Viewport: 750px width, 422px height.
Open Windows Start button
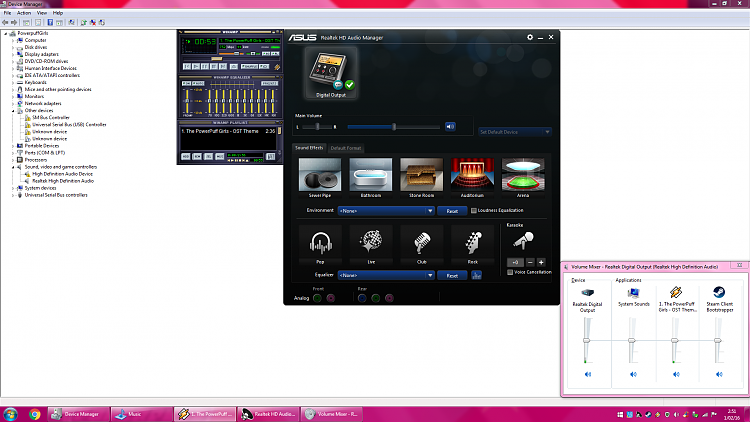(x=10, y=414)
